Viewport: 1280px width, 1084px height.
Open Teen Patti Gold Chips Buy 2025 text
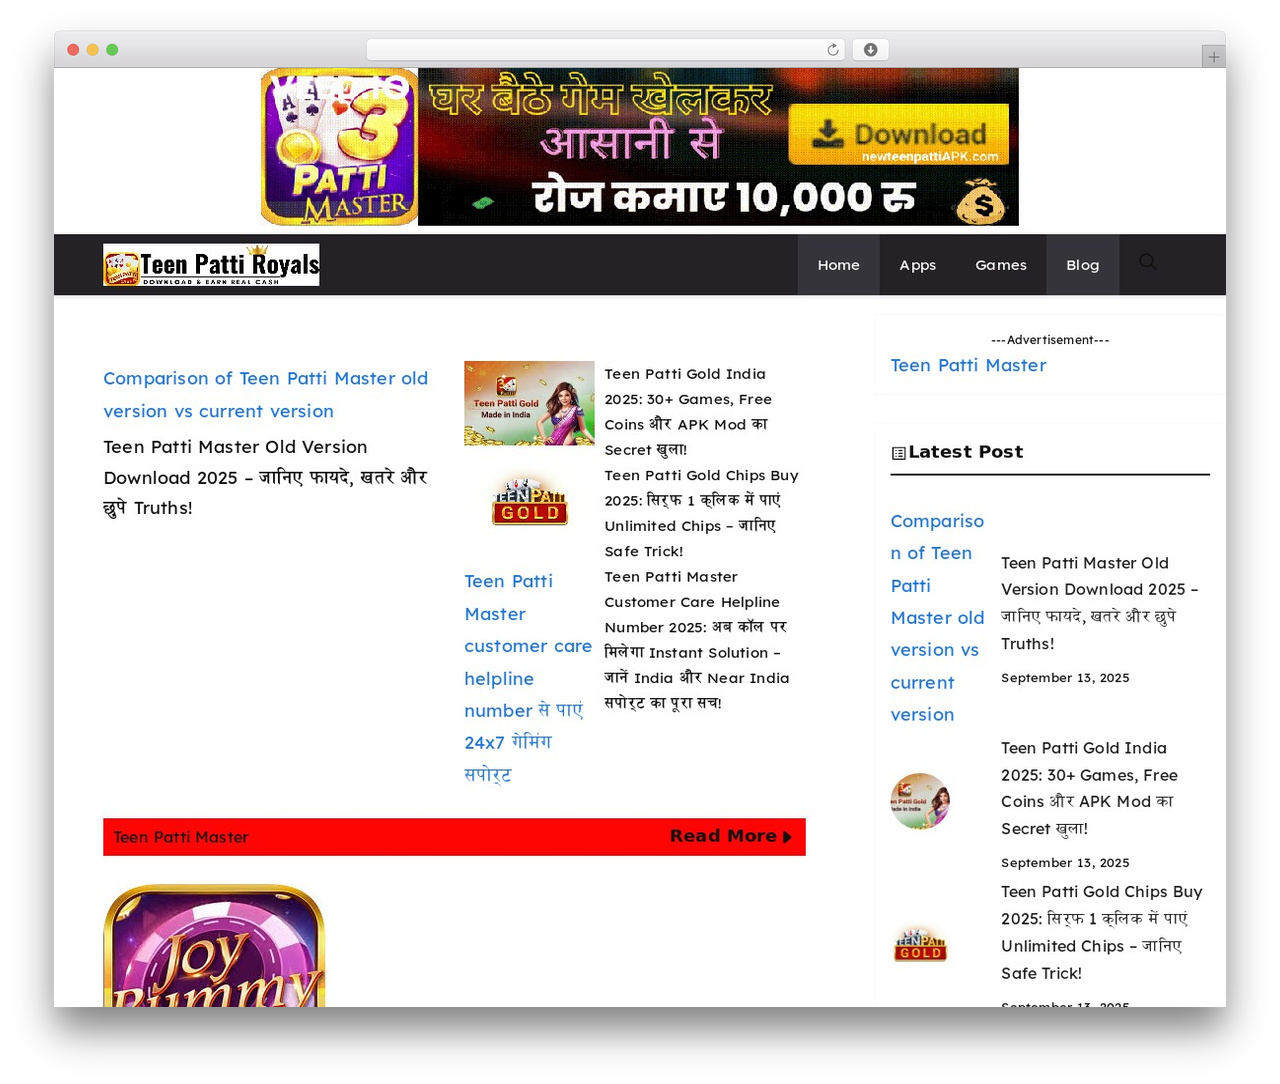[x=701, y=513]
